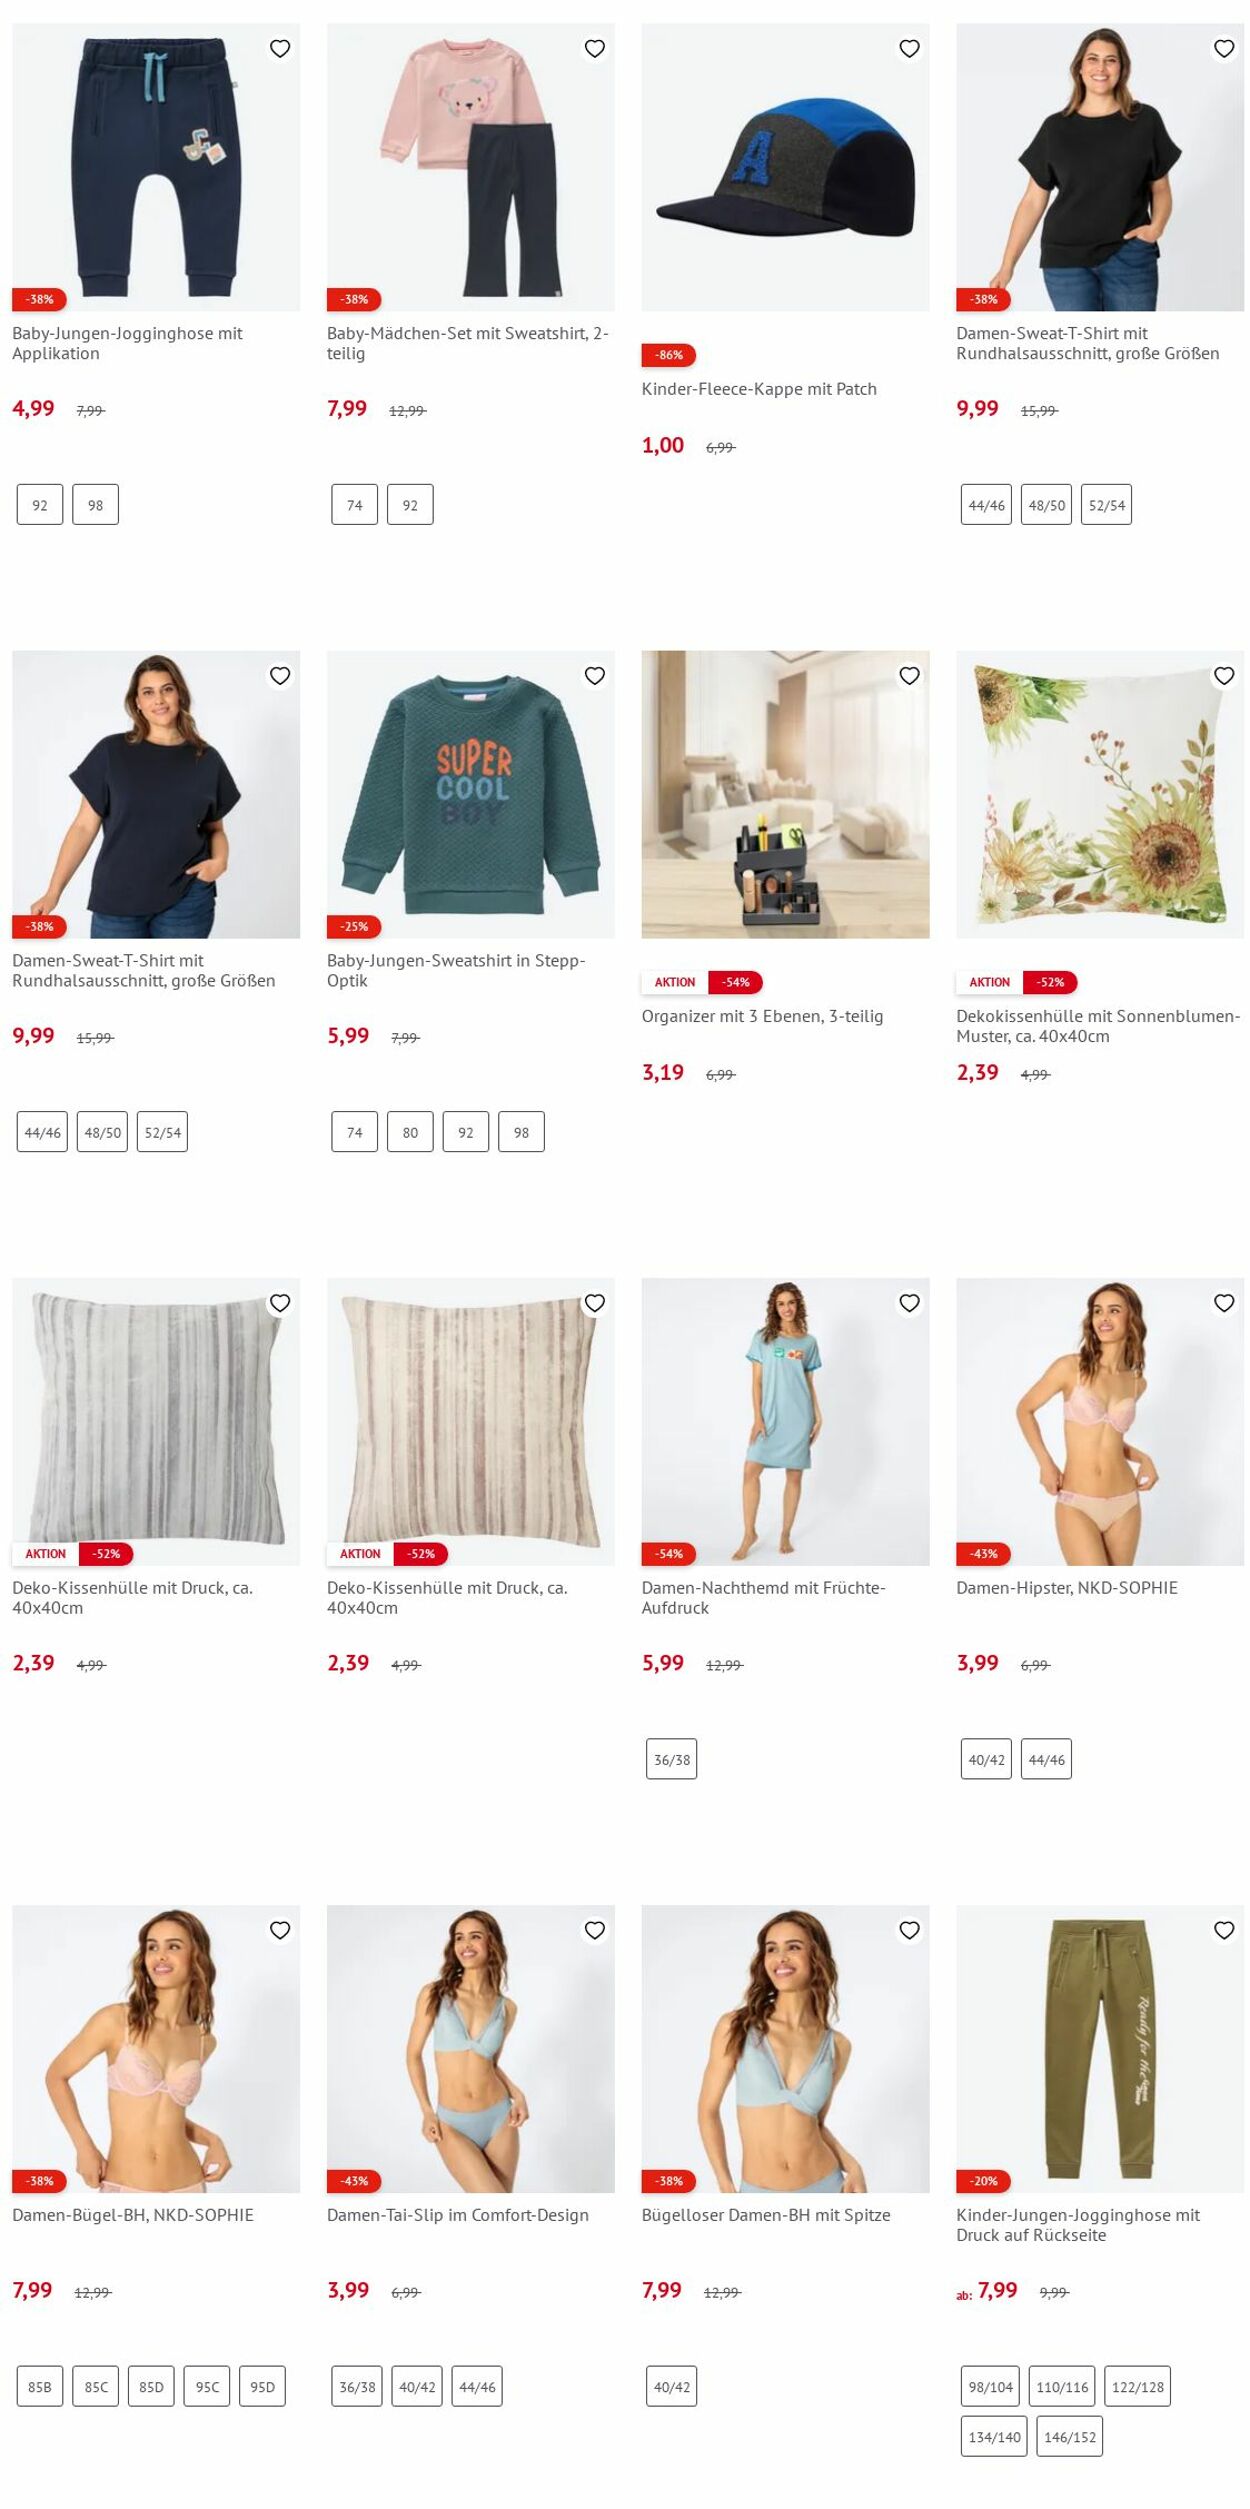
Task: Favorite the Kinder-Fleece-Kappe with heart icon
Action: [909, 49]
